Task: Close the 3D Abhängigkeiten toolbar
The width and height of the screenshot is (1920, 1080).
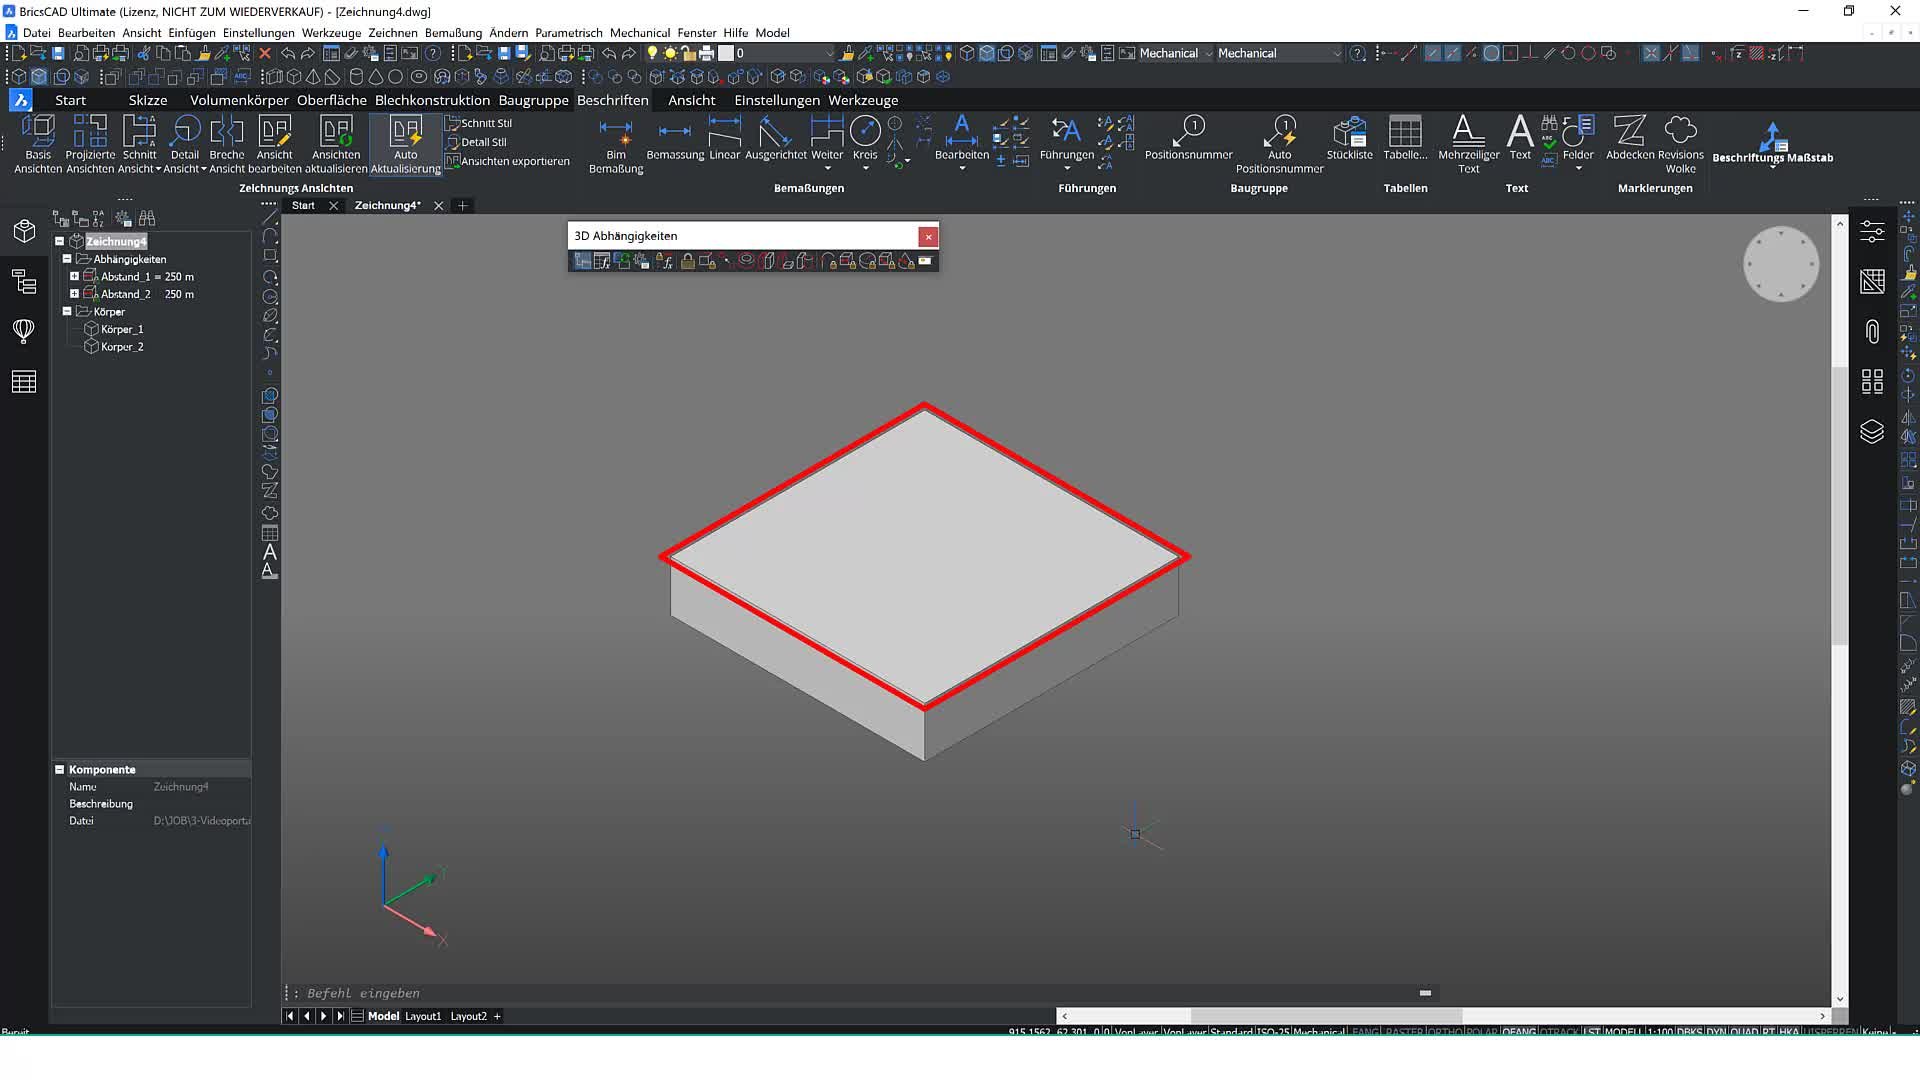Action: tap(928, 236)
